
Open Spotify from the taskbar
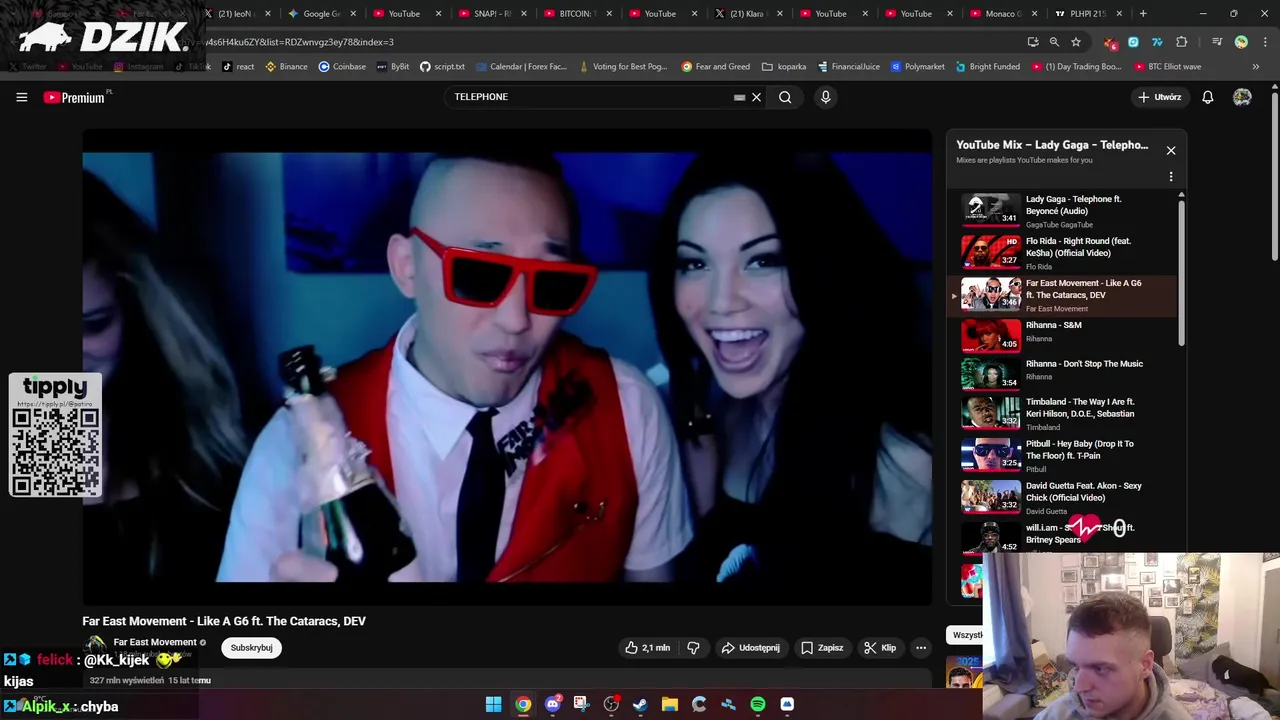click(758, 704)
